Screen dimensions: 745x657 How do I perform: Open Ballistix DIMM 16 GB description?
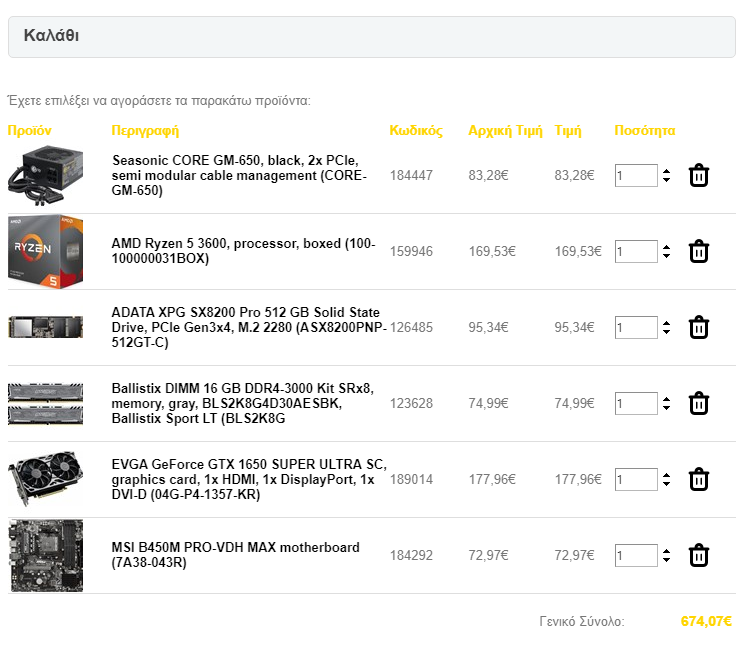(x=243, y=403)
